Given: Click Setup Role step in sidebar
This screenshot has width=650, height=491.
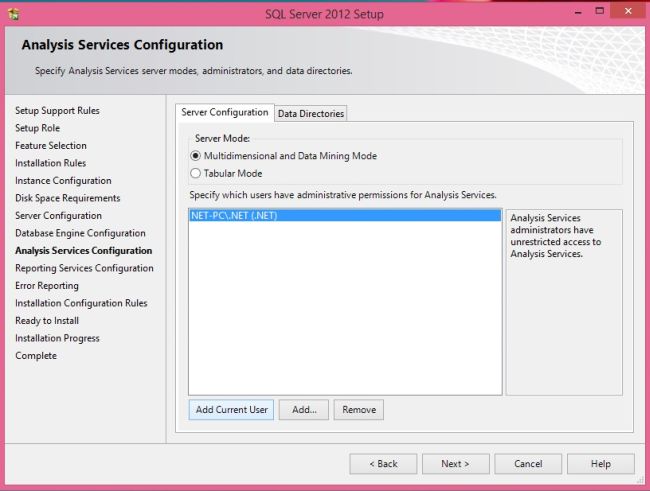Looking at the screenshot, I should coord(37,128).
